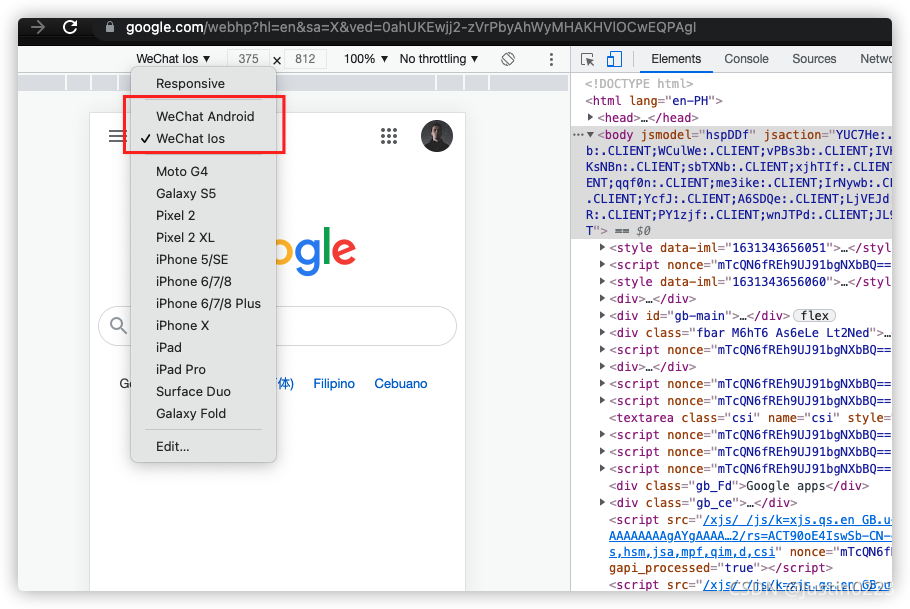This screenshot has height=609, width=910.
Task: Select the Google apps gb_Fd div
Action: 739,485
